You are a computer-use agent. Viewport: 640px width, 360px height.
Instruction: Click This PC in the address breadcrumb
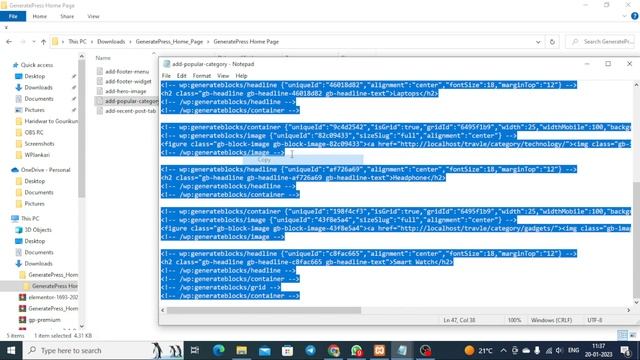77,42
